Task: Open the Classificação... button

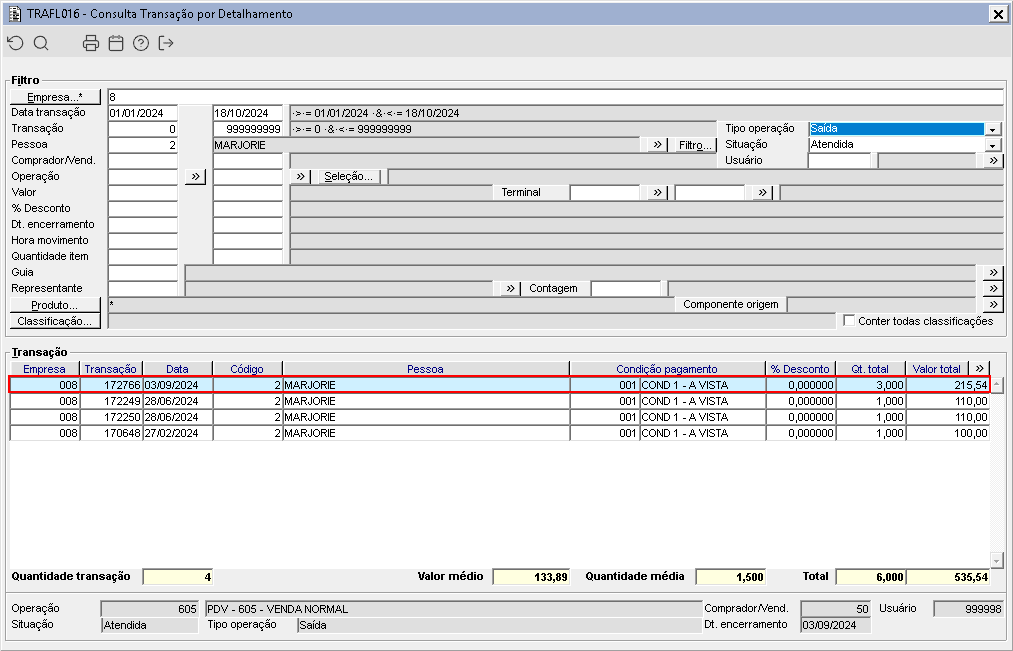Action: point(55,321)
